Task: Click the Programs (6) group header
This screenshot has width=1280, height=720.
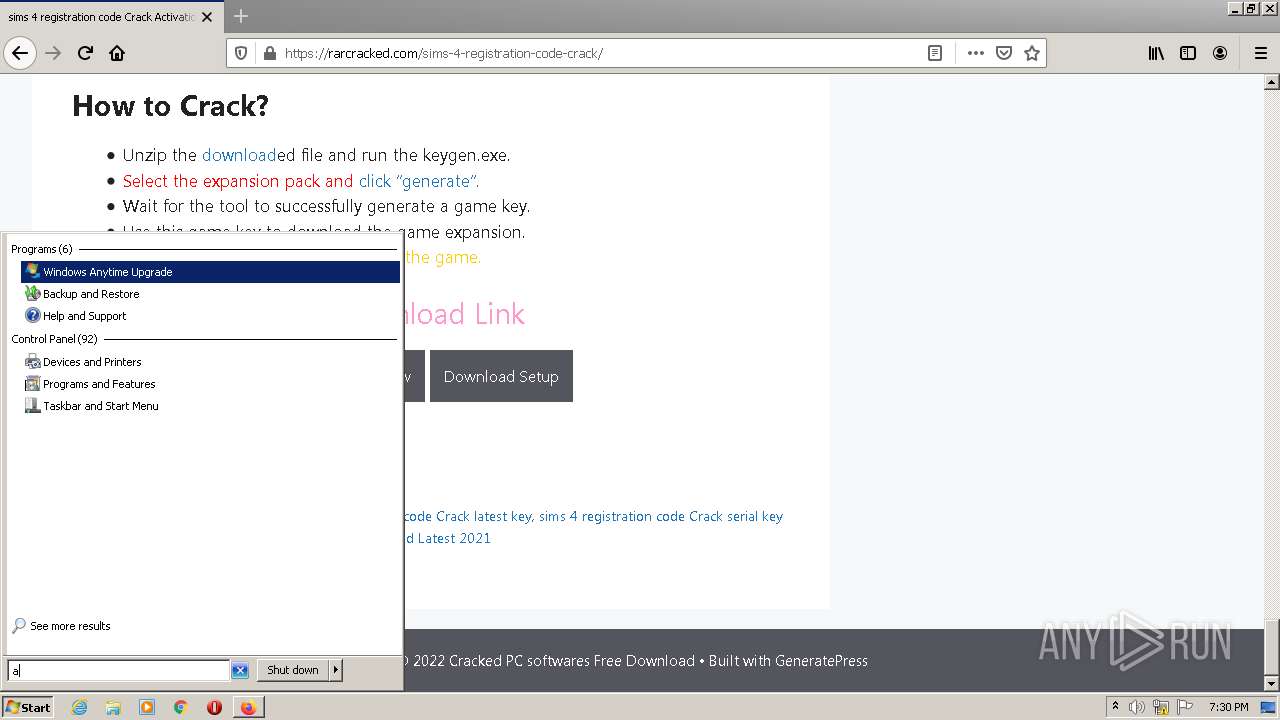Action: [42, 249]
